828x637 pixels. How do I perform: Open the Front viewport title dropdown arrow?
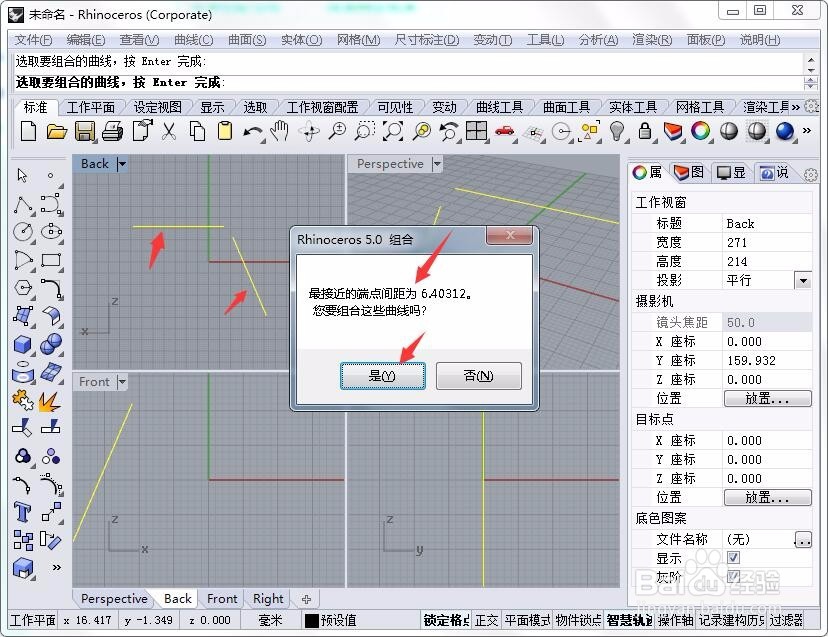(x=122, y=381)
